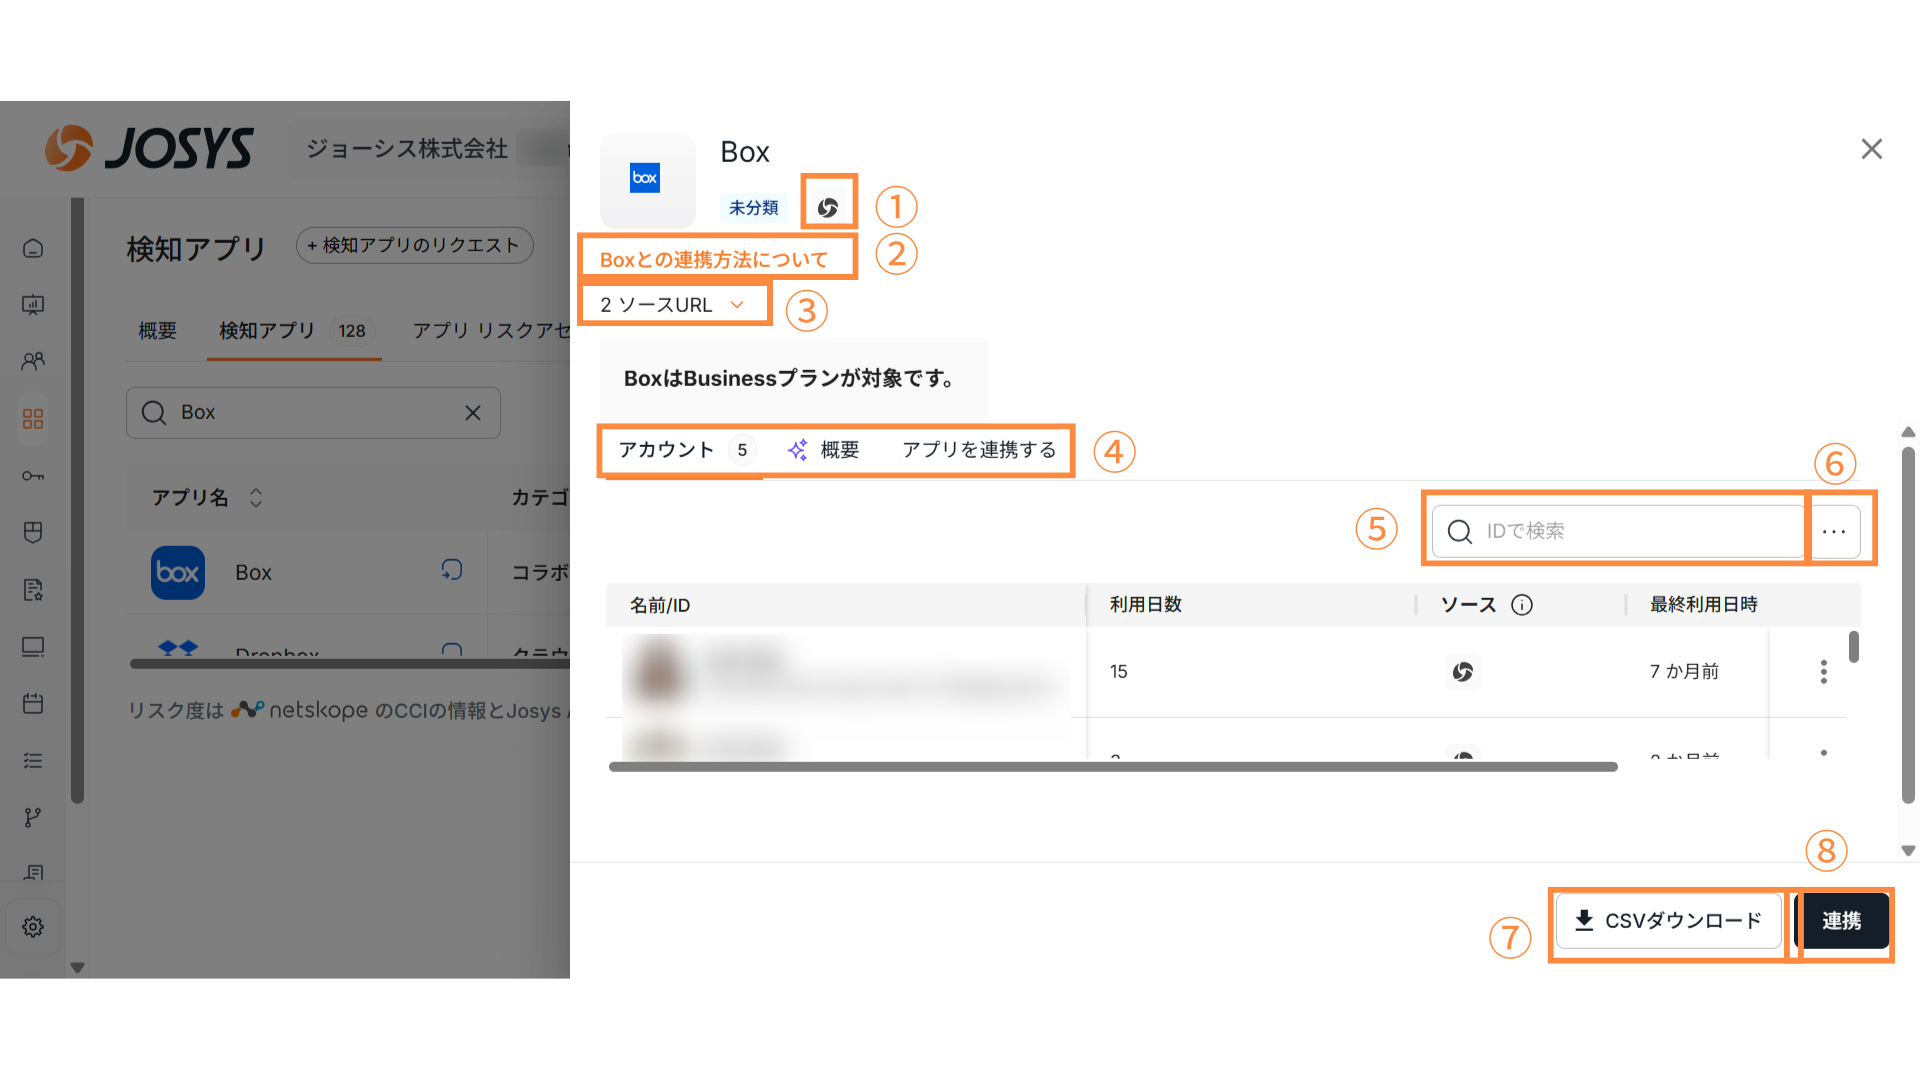
Task: Click the CSVダウンロード button
Action: [x=1668, y=921]
